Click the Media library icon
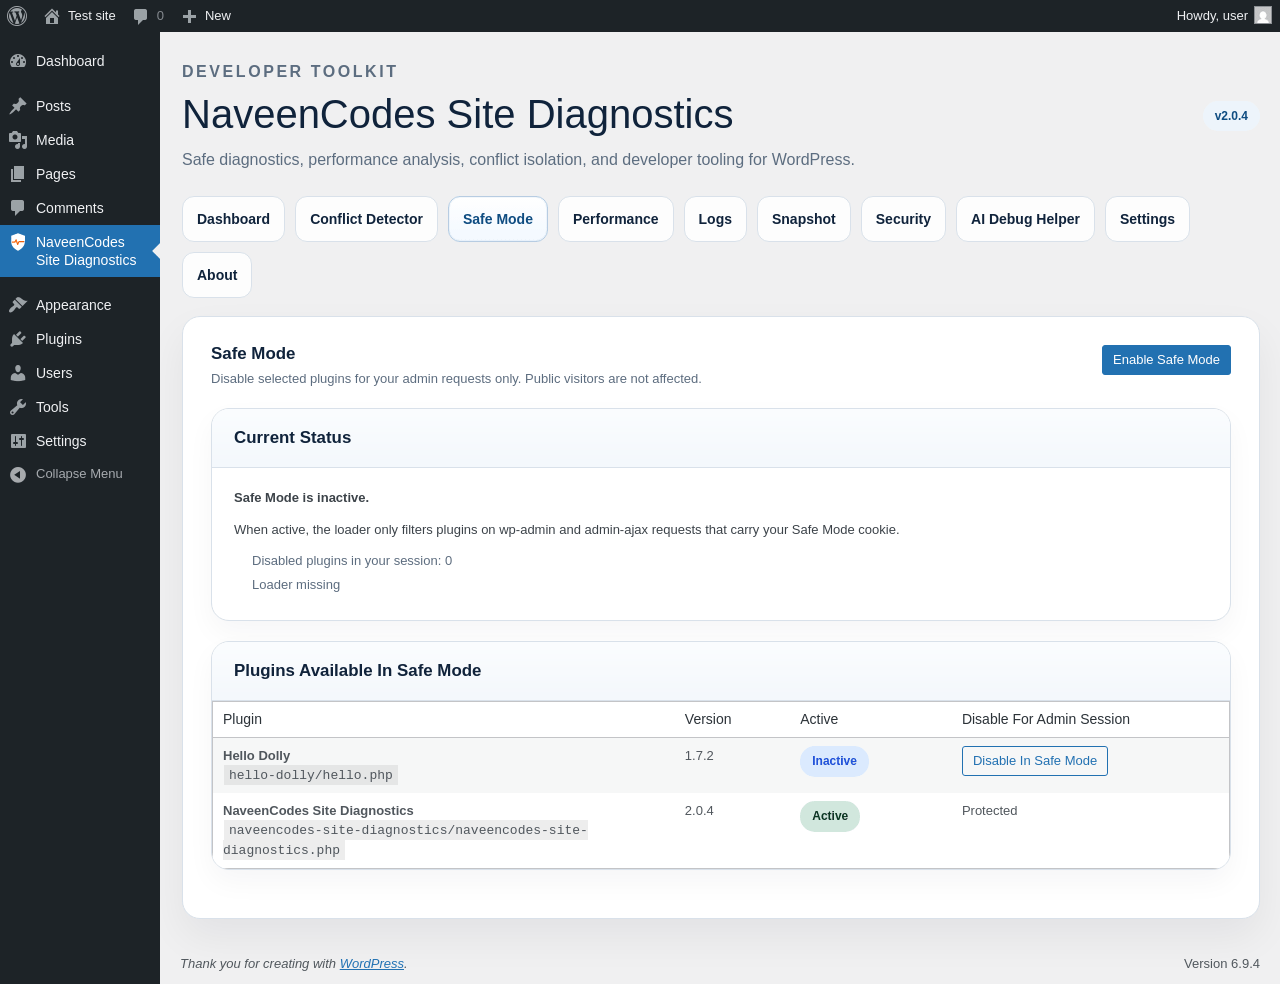 coord(18,140)
